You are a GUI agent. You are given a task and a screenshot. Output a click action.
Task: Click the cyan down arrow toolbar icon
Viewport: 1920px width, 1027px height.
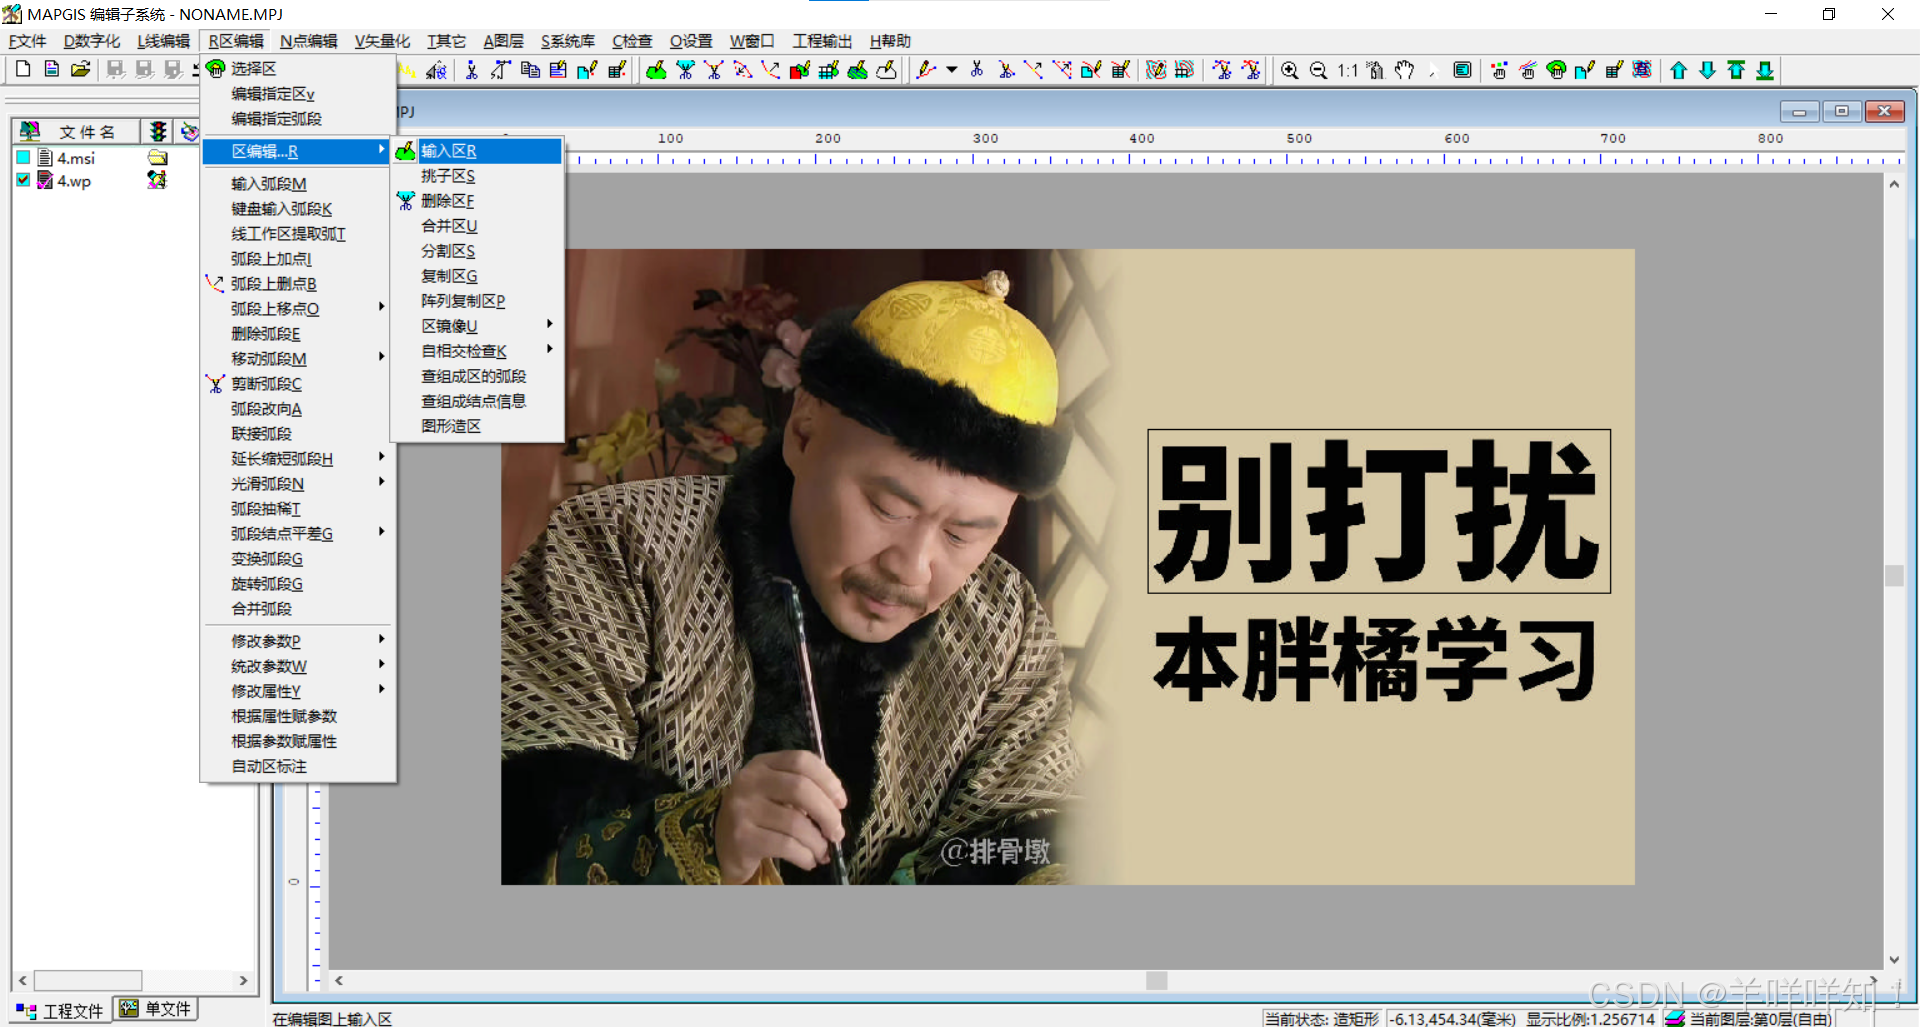(x=1708, y=70)
